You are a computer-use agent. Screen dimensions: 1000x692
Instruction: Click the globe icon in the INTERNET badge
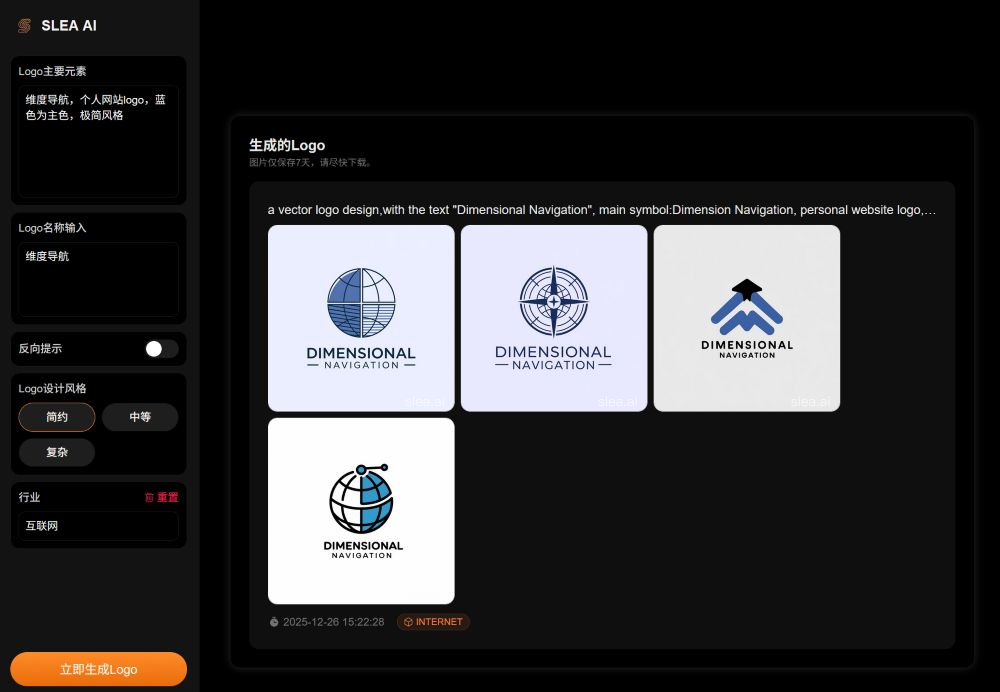[x=408, y=621]
